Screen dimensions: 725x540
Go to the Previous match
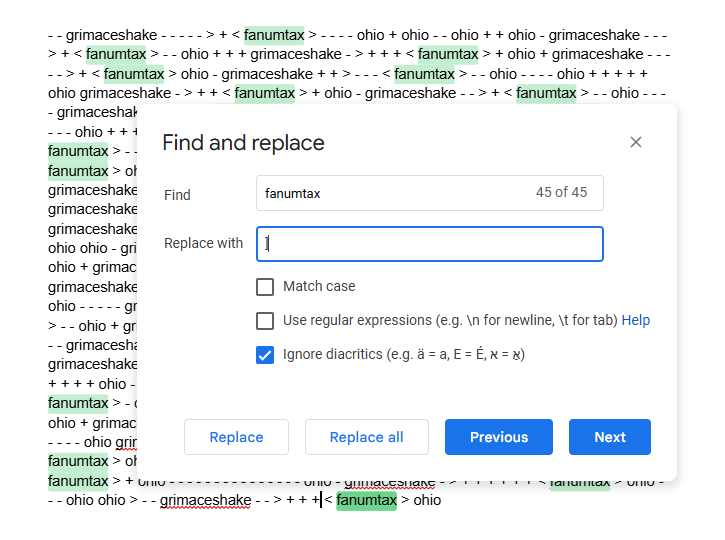click(498, 437)
